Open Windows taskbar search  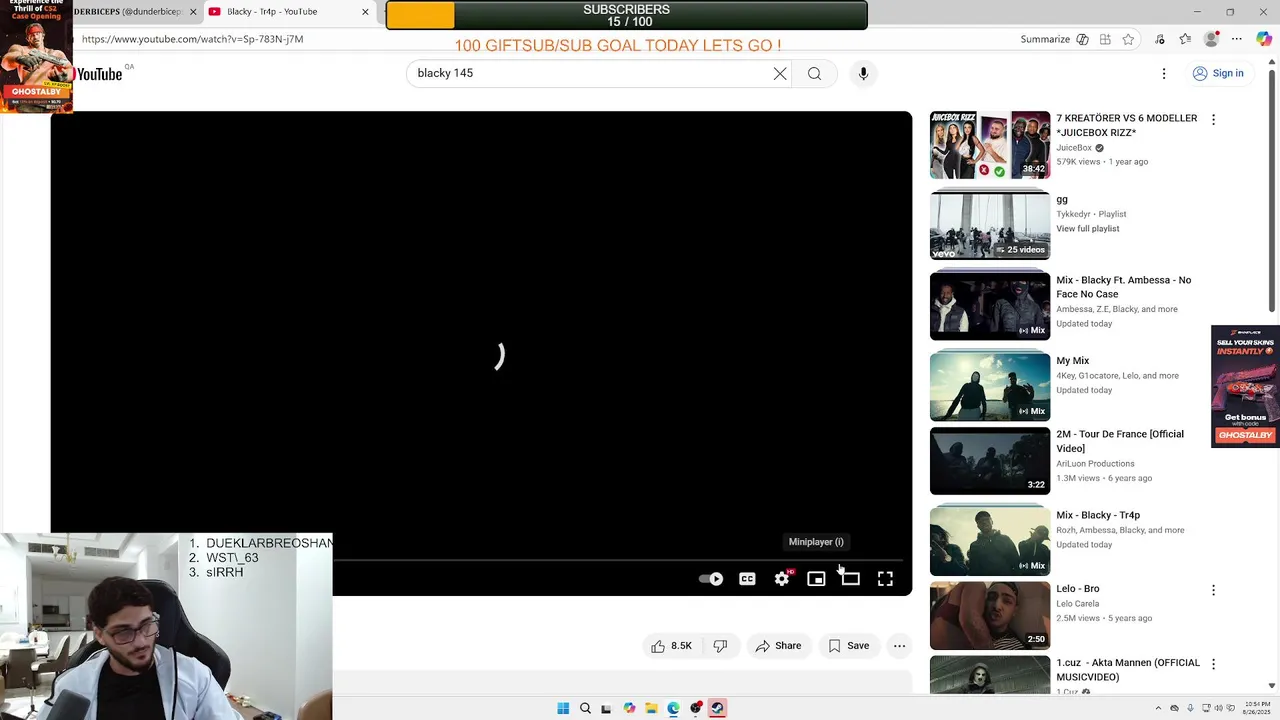pos(585,708)
